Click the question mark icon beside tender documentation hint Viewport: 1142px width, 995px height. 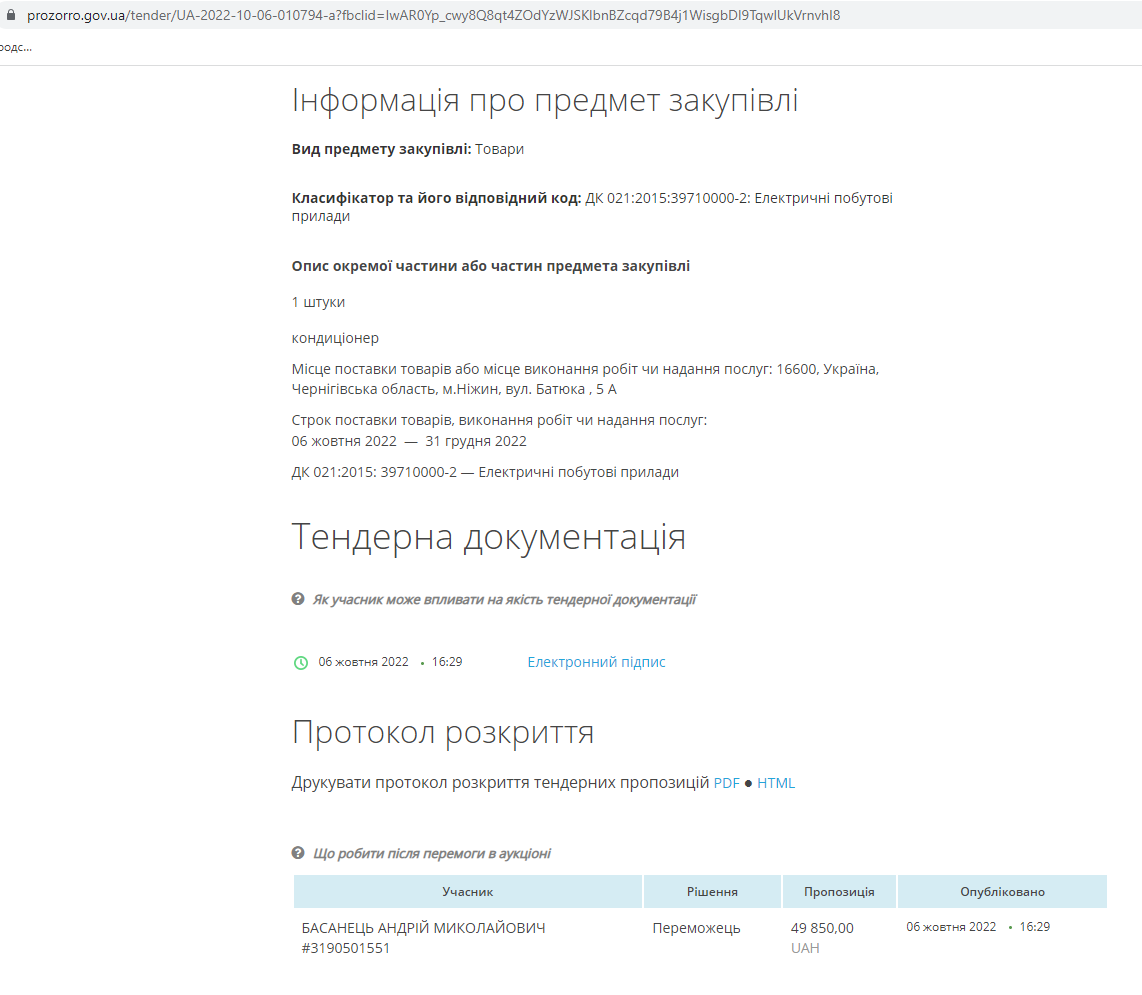298,599
